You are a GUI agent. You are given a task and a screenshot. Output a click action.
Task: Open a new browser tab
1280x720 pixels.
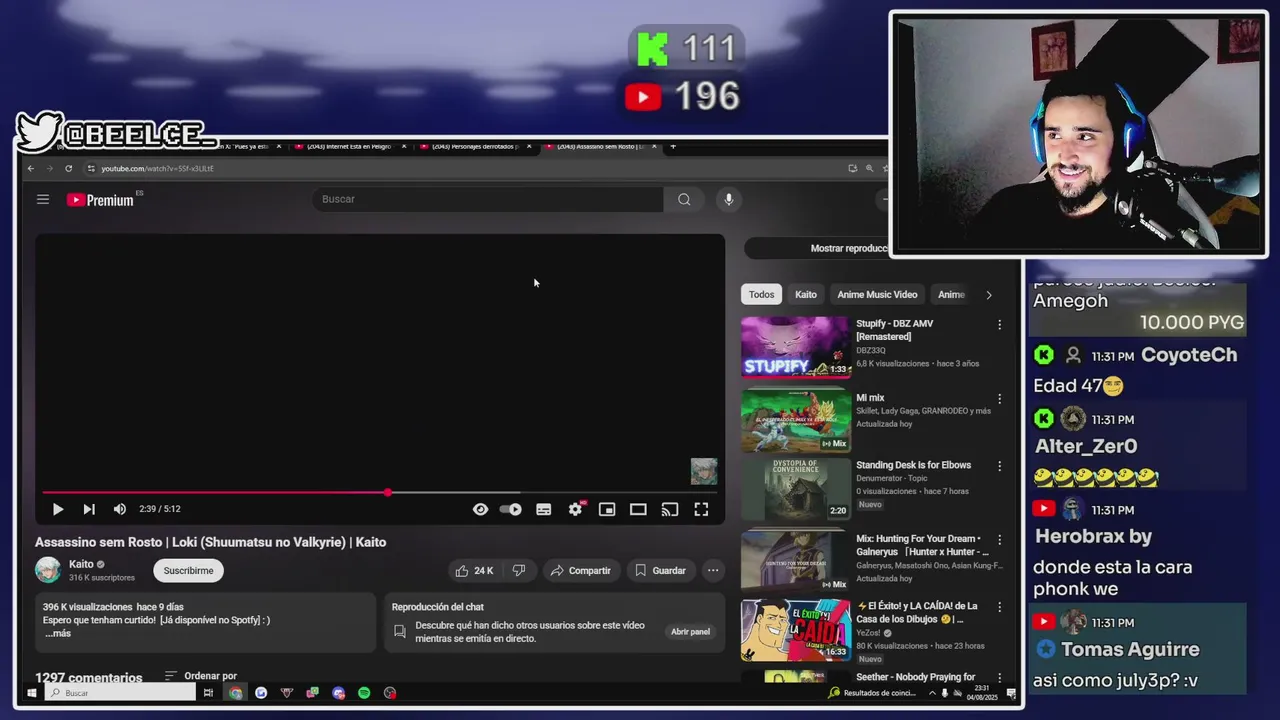[673, 146]
